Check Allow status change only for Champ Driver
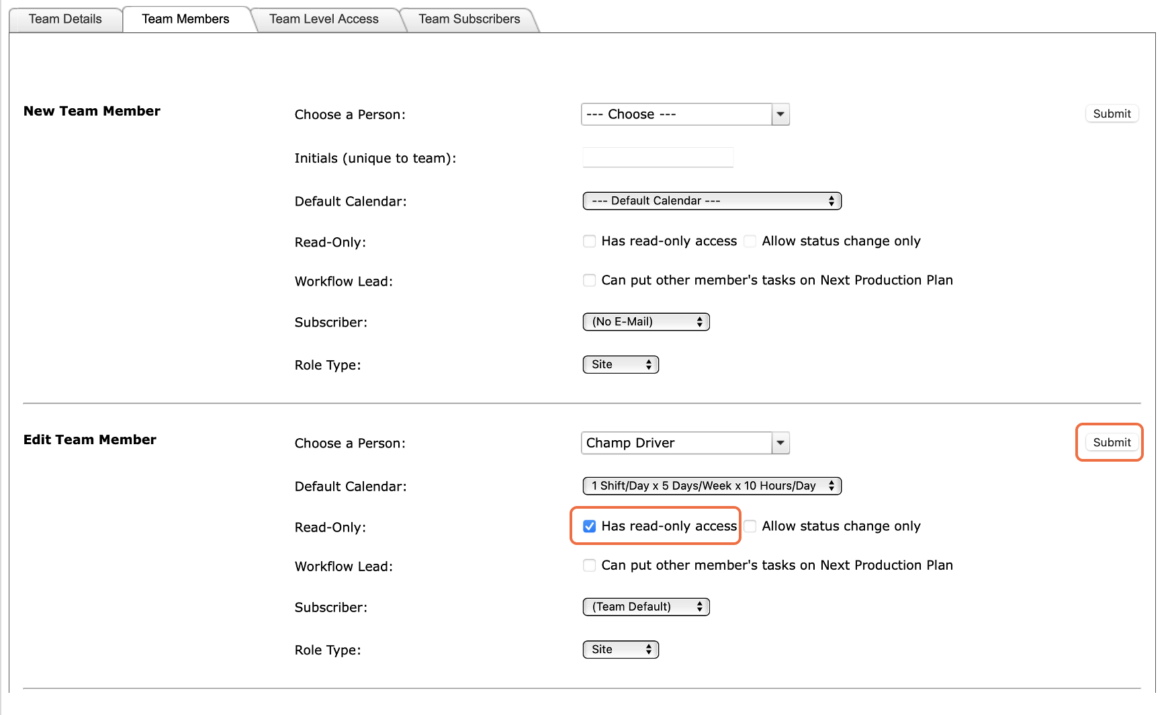This screenshot has width=1170, height=715. pyautogui.click(x=750, y=526)
